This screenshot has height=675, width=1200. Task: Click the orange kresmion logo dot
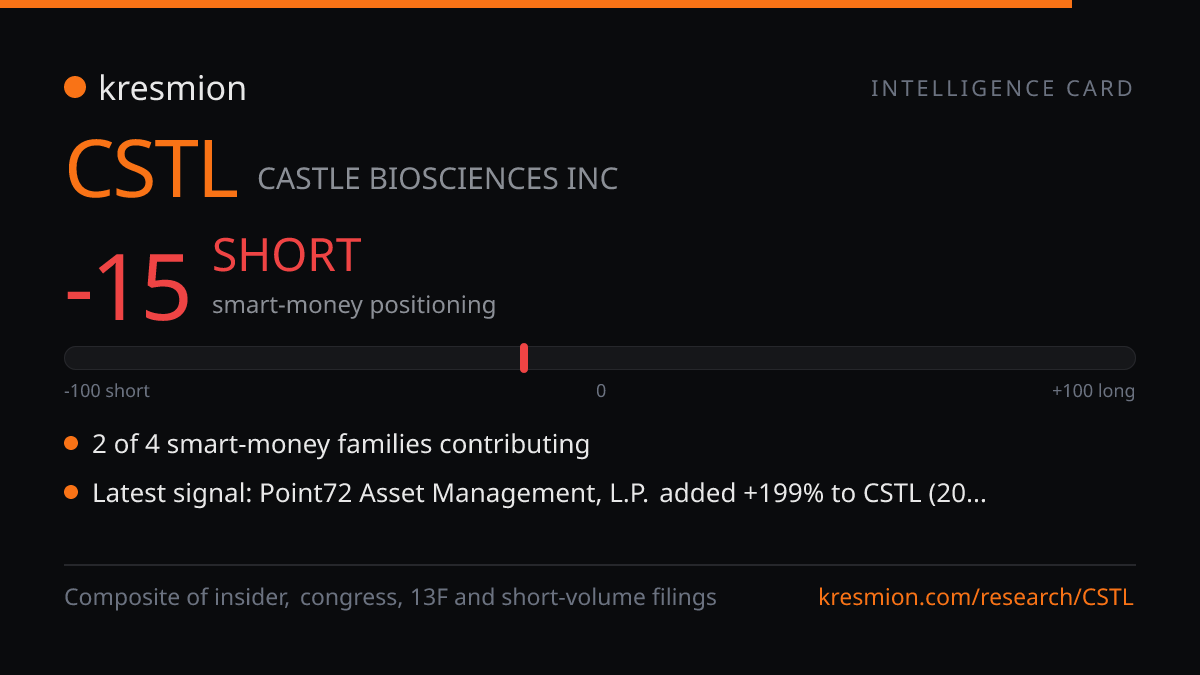(x=75, y=88)
